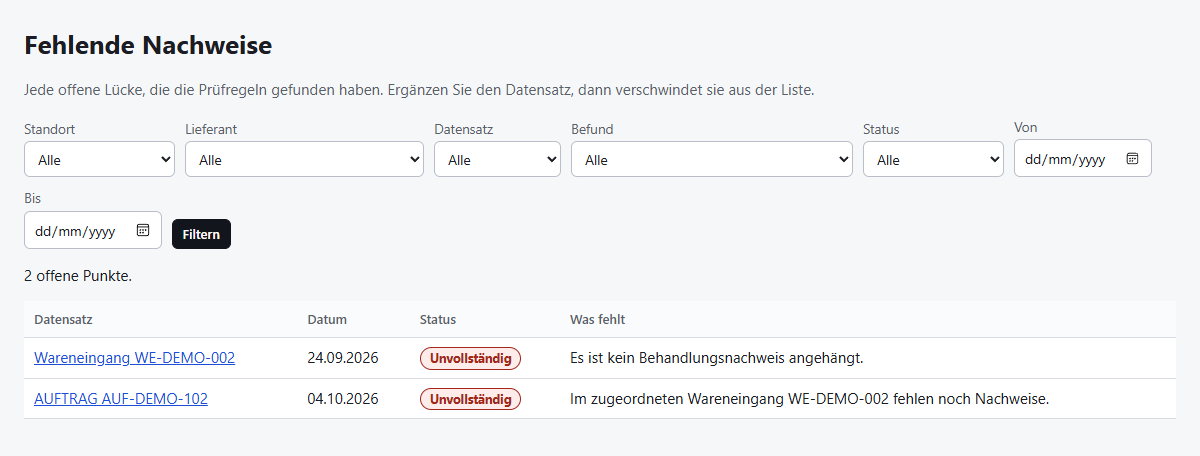The height and width of the screenshot is (456, 1200).
Task: Select the Datensatz column header in the table
Action: pos(63,320)
